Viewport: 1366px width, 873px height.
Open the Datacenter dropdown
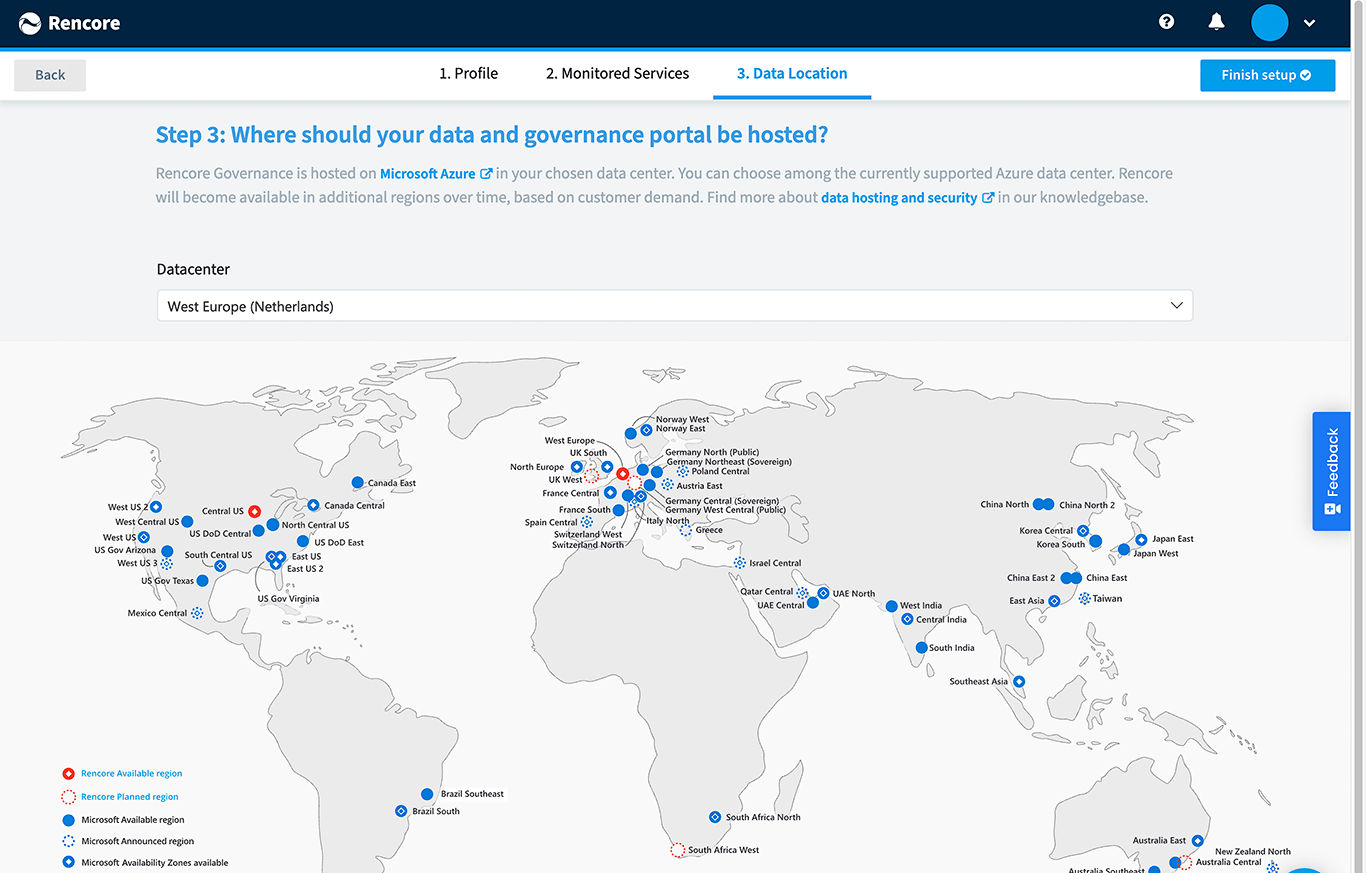tap(675, 306)
